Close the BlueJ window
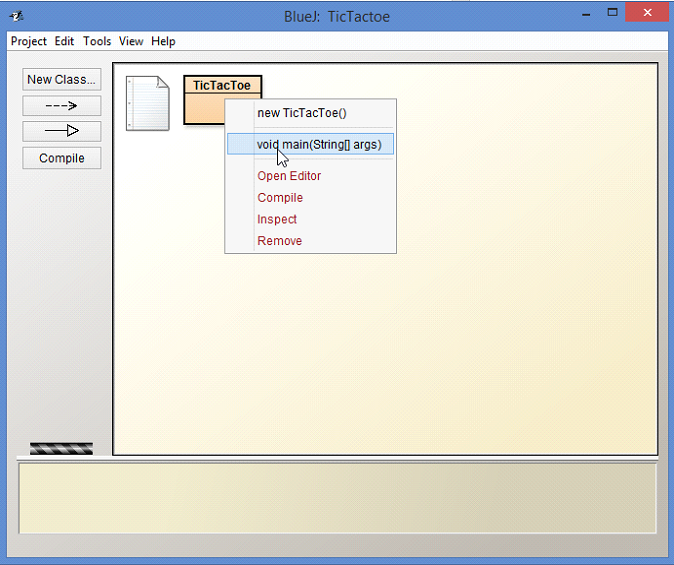Screen dimensions: 674x565 (x=647, y=12)
